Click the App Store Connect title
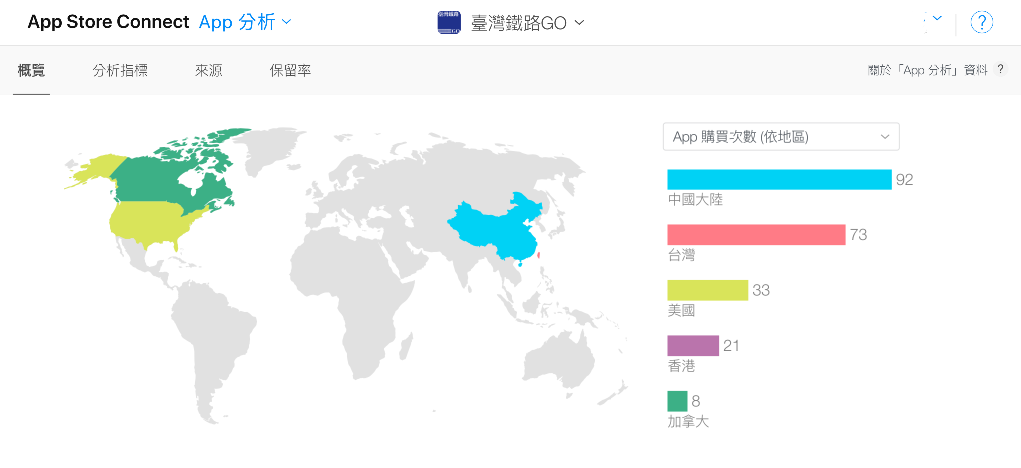Screen dimensions: 1021x468 click(108, 22)
